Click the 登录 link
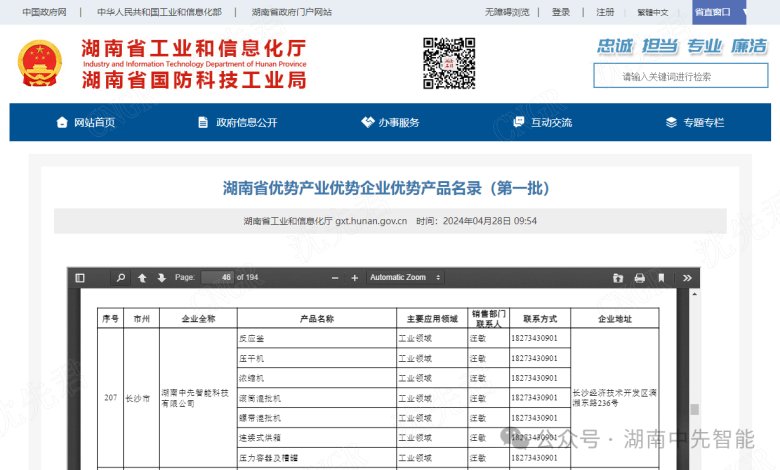This screenshot has width=780, height=470. point(561,12)
